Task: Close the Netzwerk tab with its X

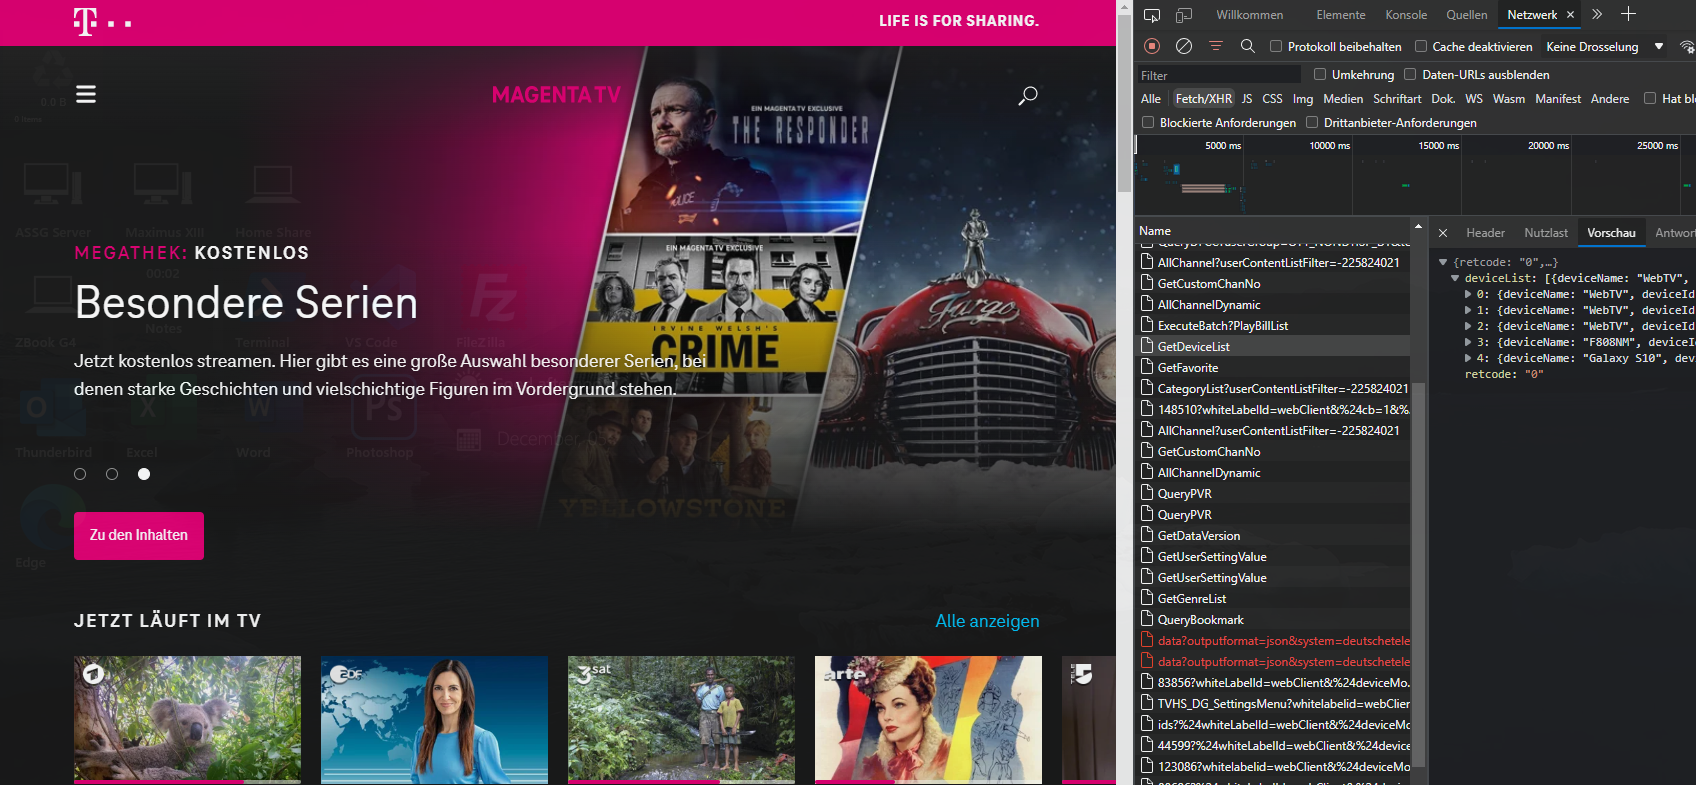Action: 1570,15
